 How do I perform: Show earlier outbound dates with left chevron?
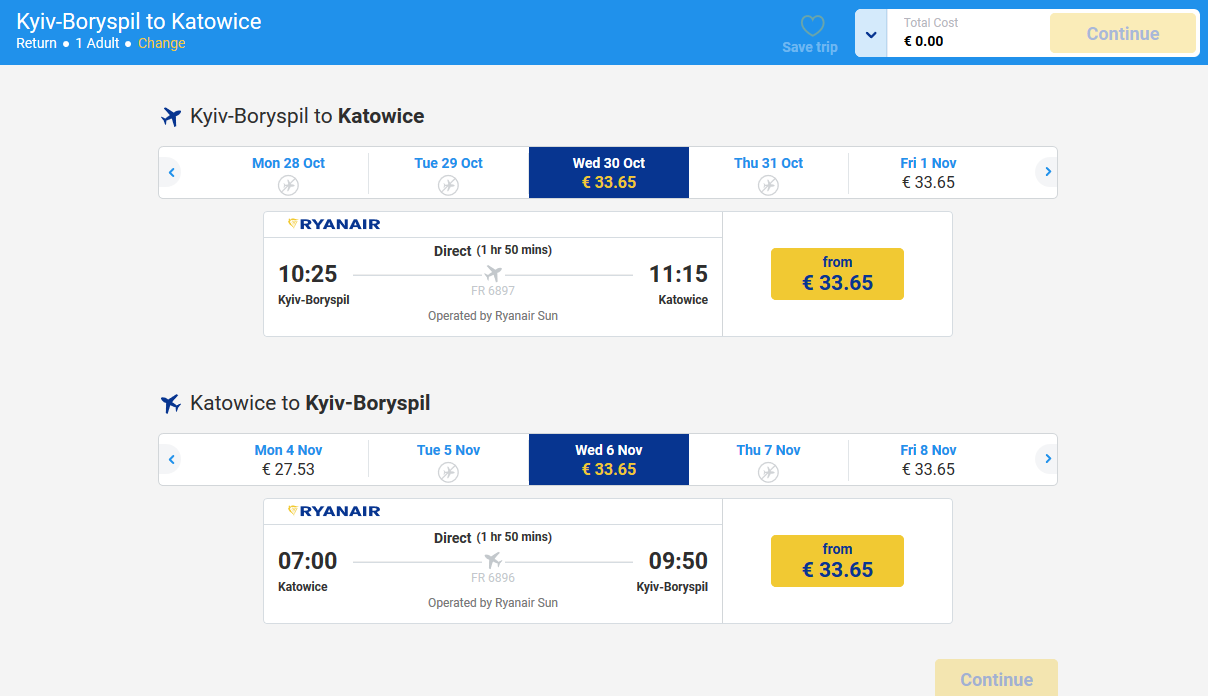coord(172,173)
